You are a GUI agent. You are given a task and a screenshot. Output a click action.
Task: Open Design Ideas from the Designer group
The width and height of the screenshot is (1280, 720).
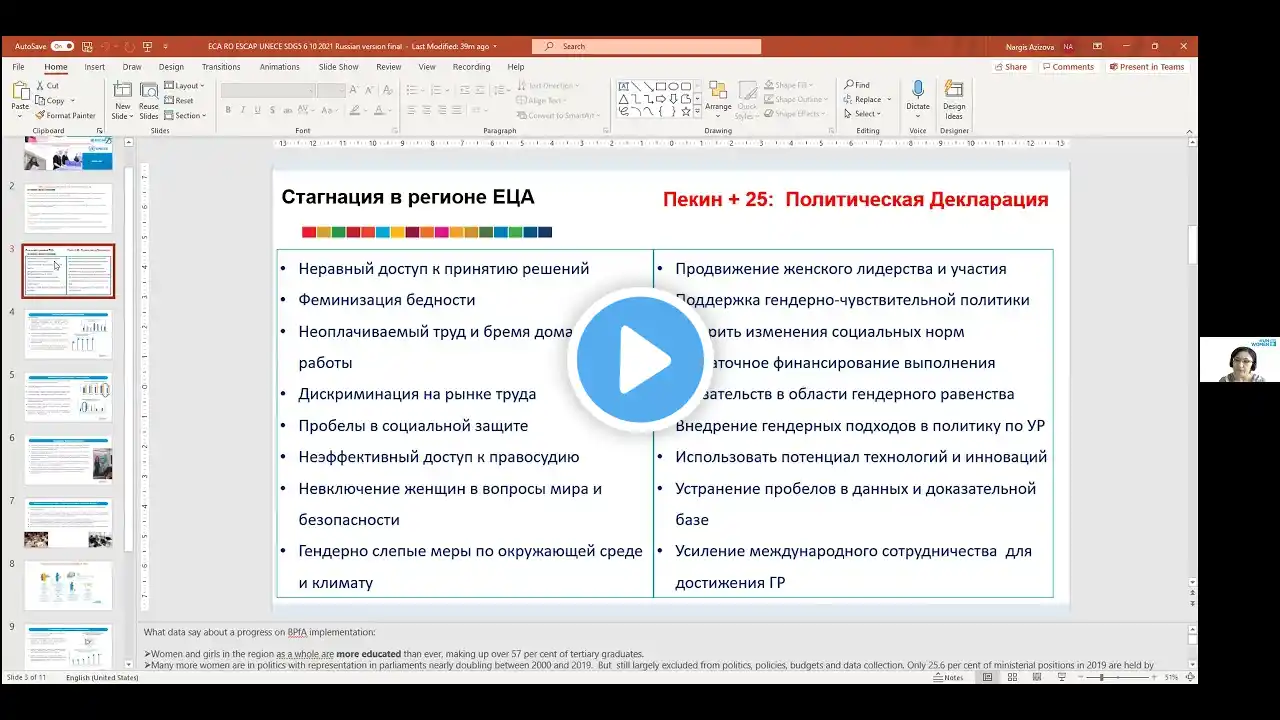point(954,100)
